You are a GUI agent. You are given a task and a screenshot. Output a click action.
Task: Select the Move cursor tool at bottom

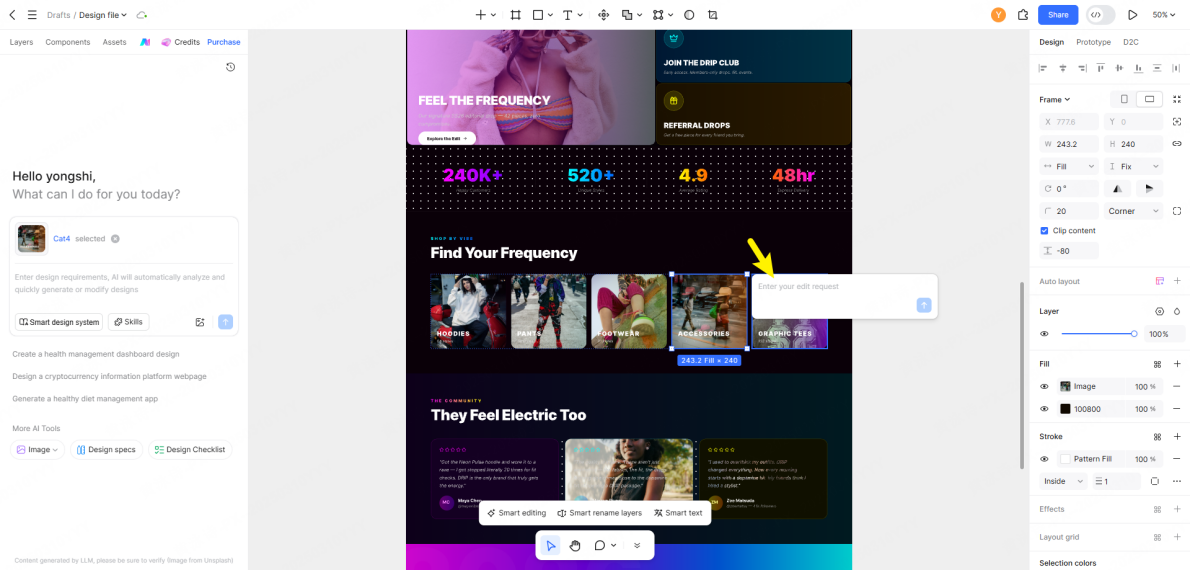(551, 545)
